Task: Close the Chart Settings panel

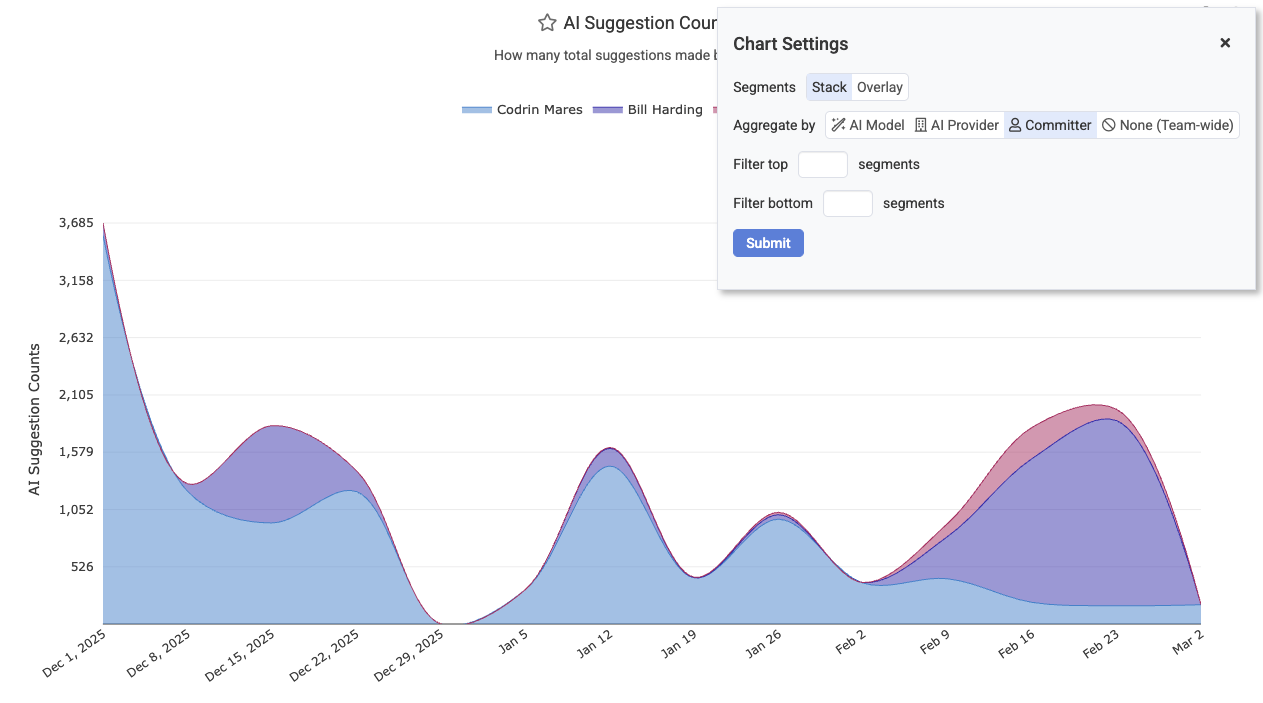Action: point(1224,43)
